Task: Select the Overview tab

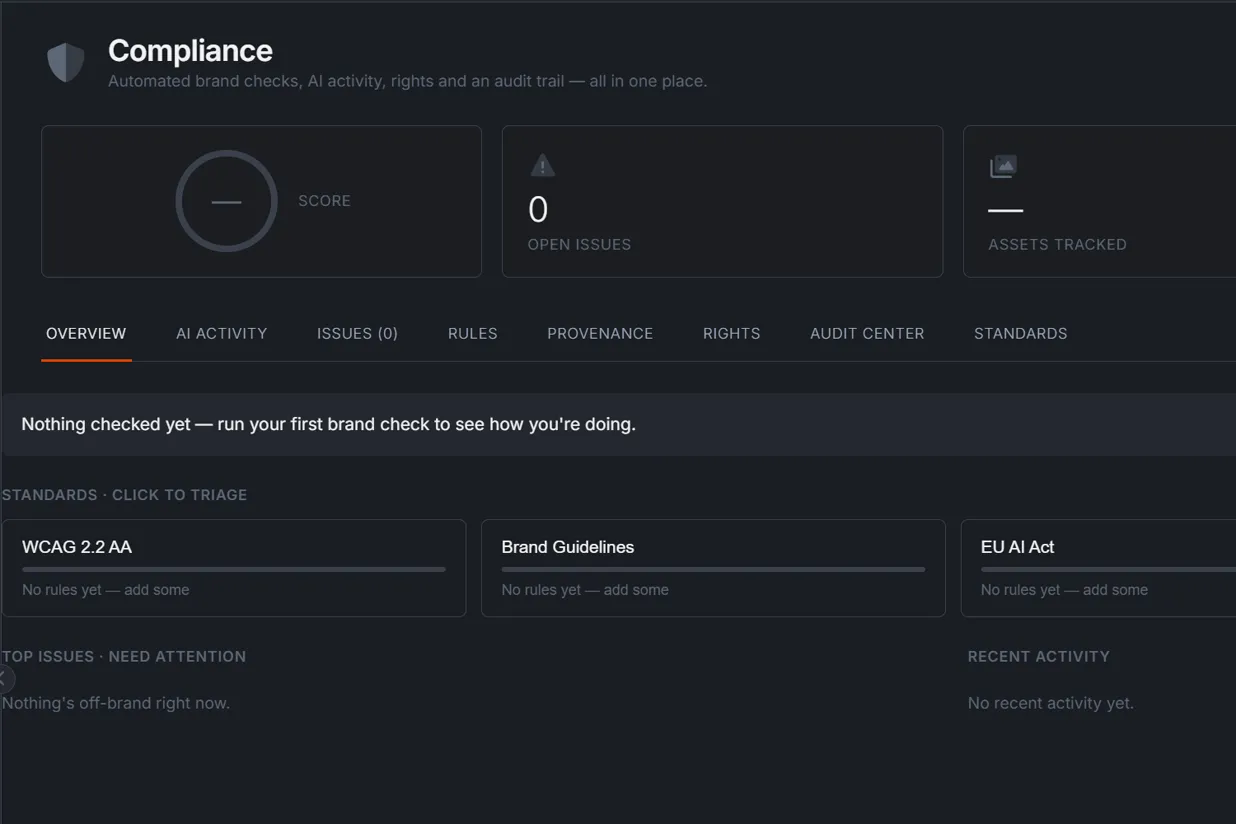Action: coord(86,333)
